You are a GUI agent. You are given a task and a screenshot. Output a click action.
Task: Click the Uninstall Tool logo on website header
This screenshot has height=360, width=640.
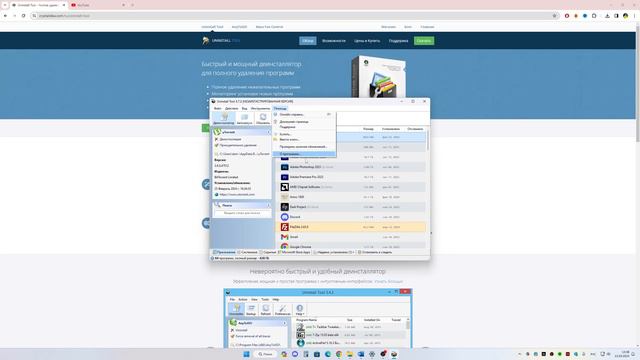pos(221,40)
